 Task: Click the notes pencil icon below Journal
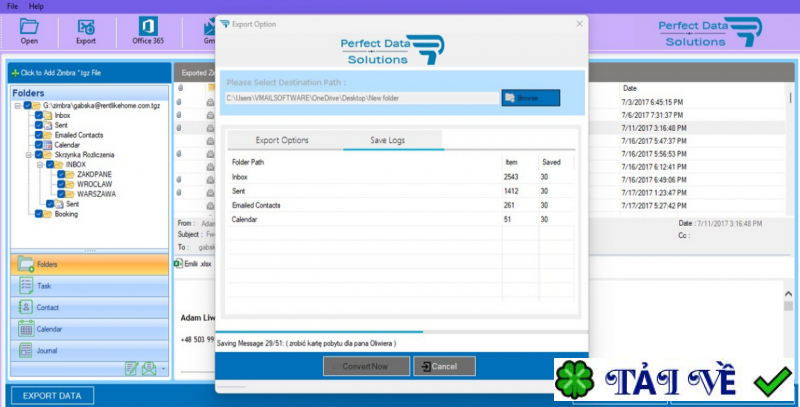pos(132,368)
